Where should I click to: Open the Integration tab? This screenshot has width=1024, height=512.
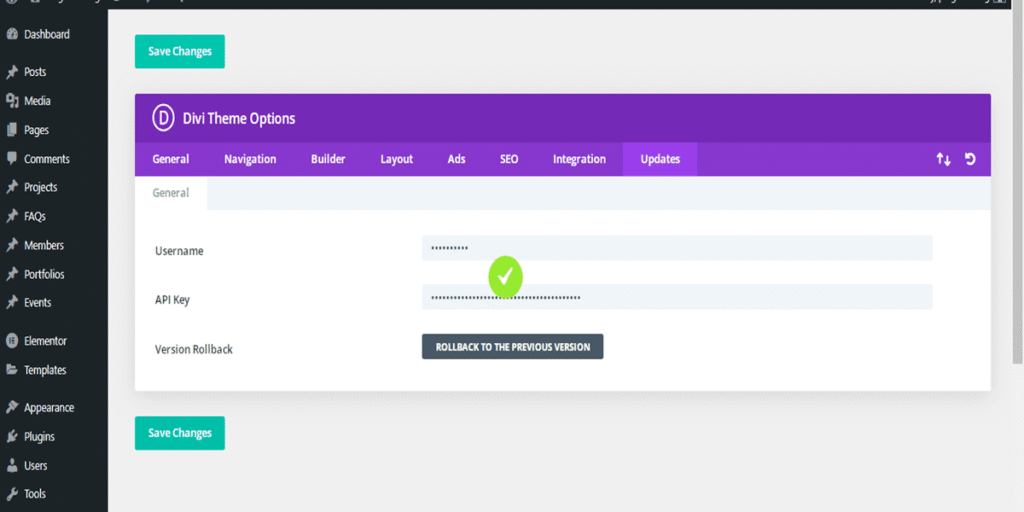point(579,159)
